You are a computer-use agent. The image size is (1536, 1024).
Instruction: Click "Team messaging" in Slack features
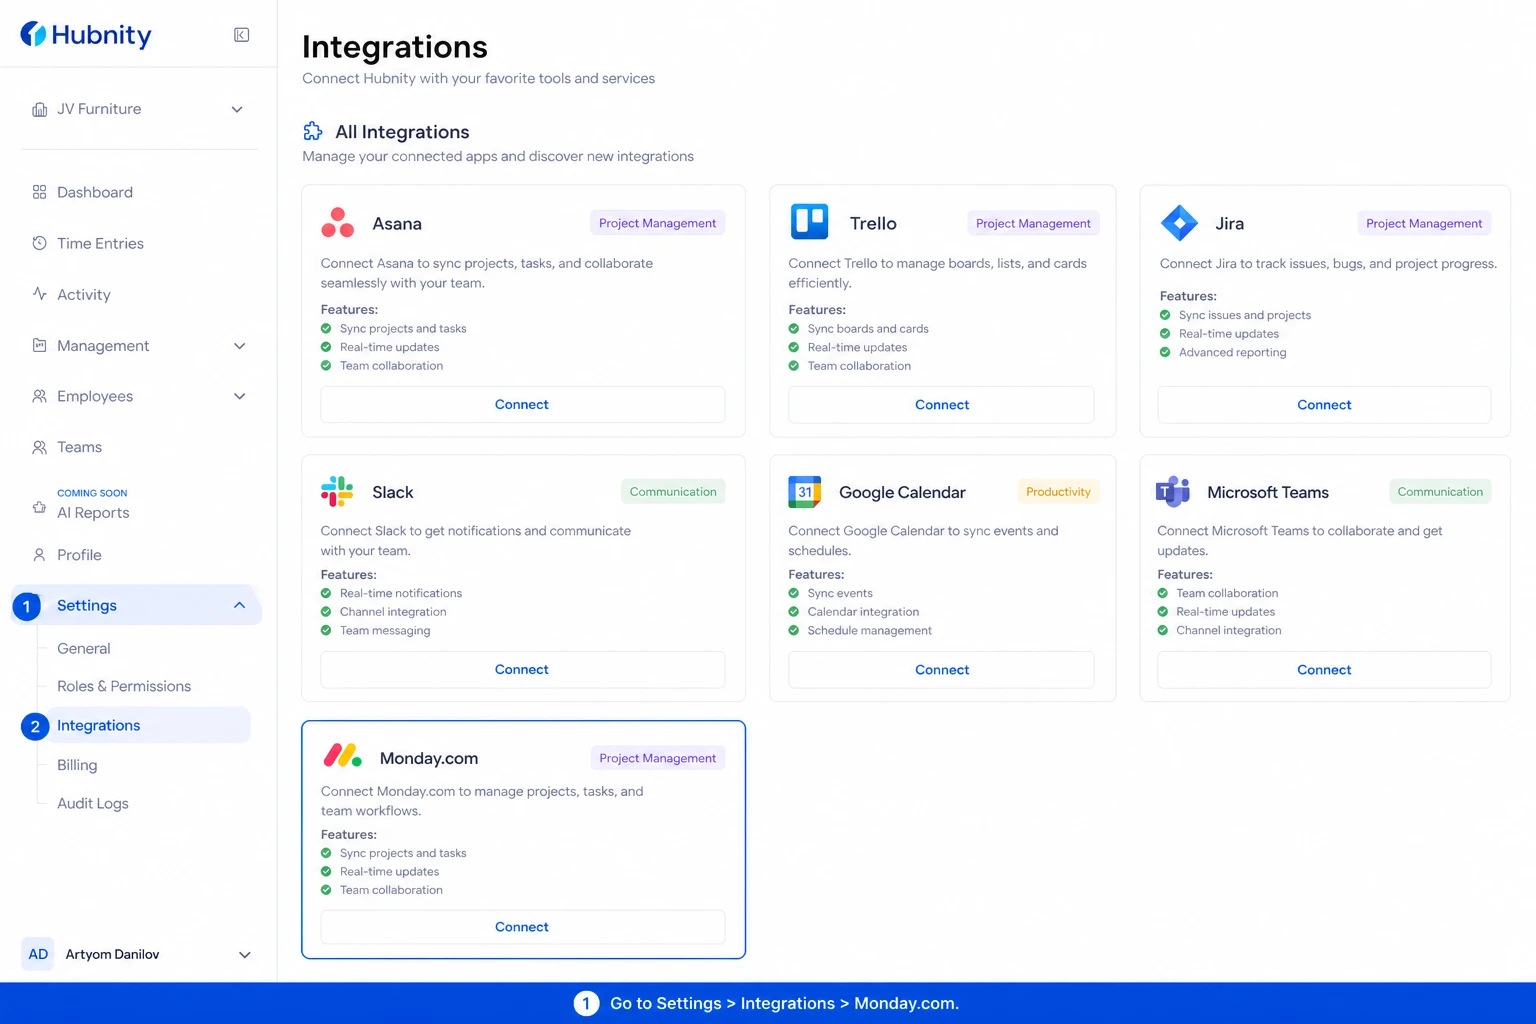point(385,630)
